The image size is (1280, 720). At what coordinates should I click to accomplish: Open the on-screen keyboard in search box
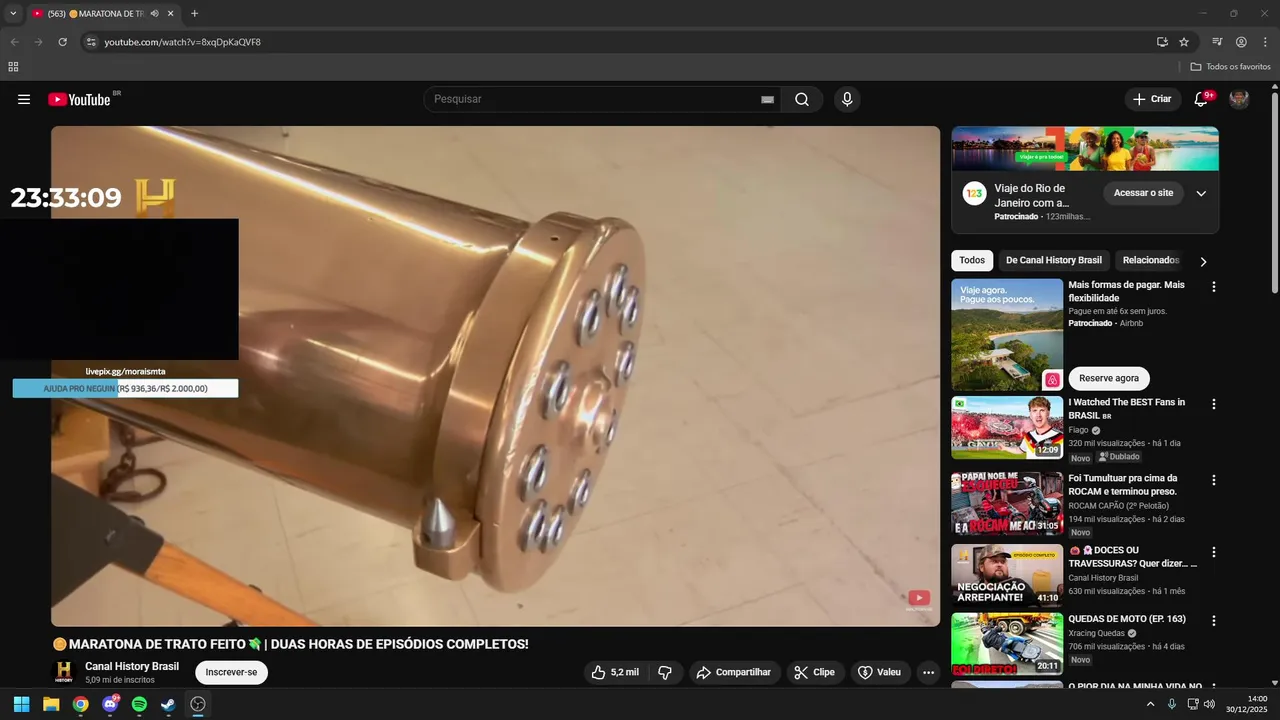(x=767, y=99)
